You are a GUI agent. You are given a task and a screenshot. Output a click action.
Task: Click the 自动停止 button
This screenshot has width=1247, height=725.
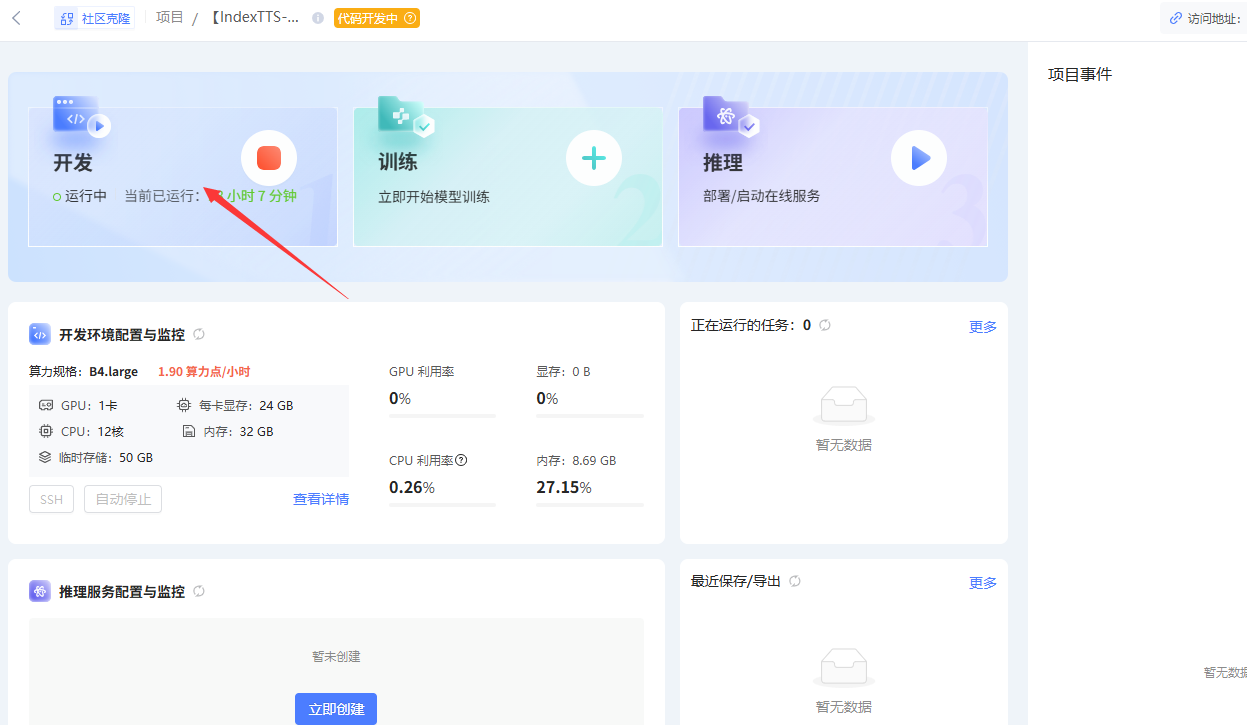point(123,499)
